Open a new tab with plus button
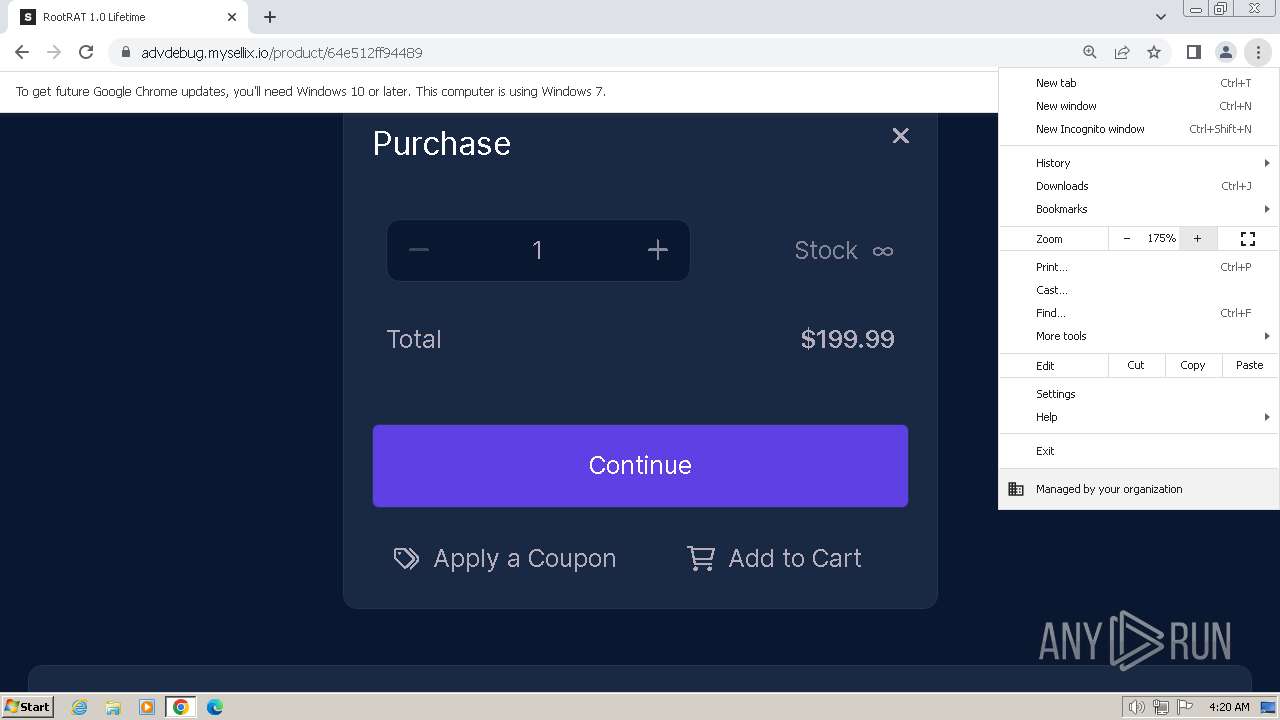Image resolution: width=1280 pixels, height=720 pixels. [x=270, y=17]
